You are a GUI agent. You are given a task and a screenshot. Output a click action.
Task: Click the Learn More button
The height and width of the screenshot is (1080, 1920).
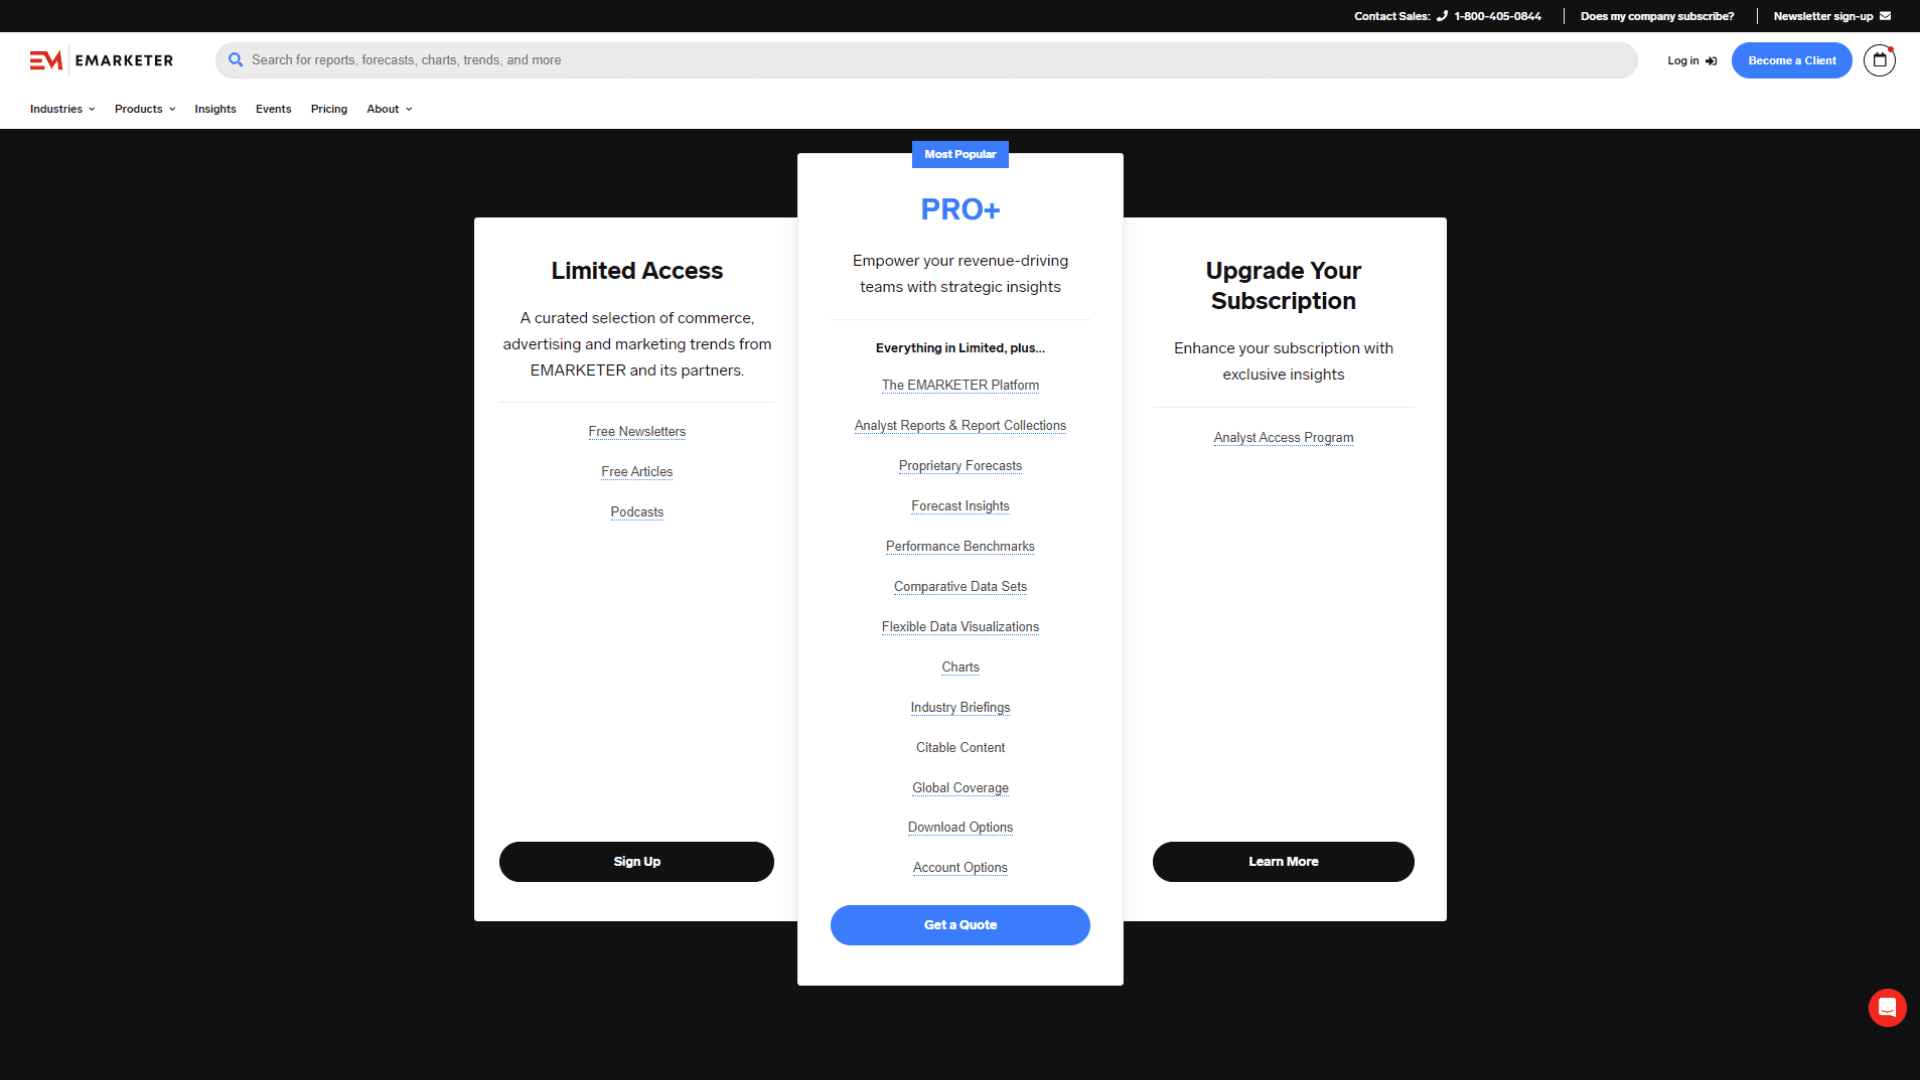pyautogui.click(x=1283, y=861)
